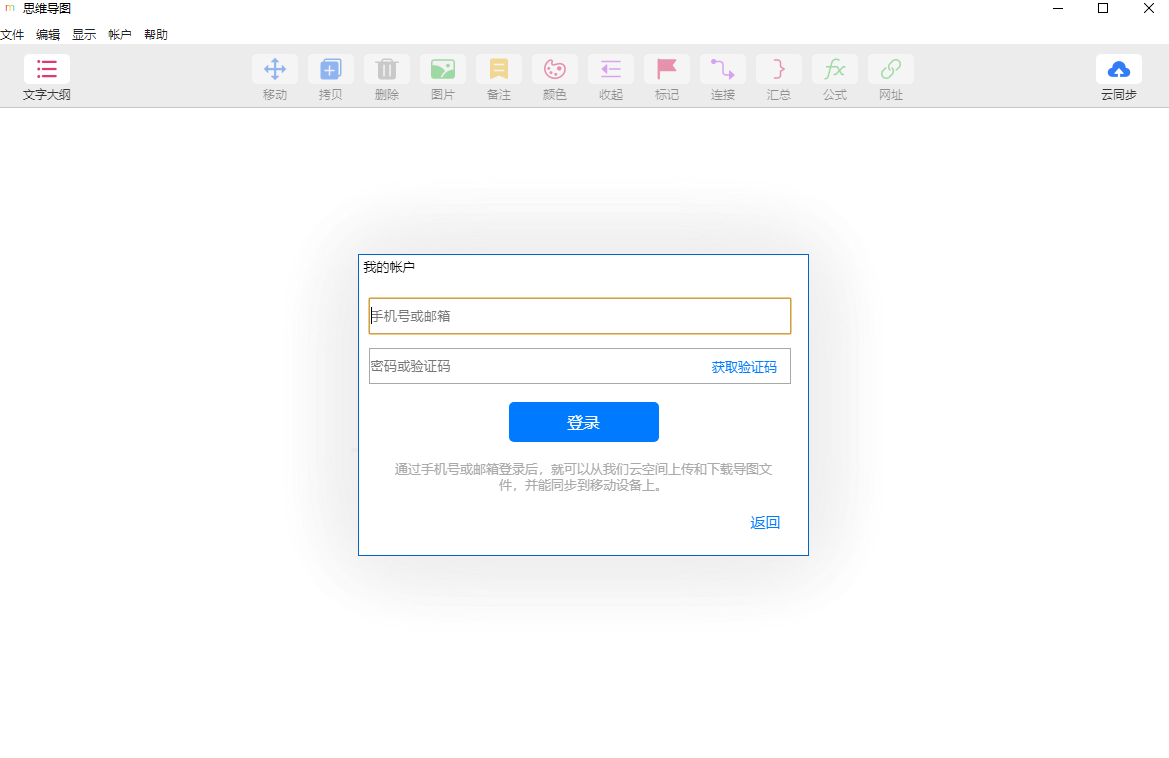Open the 显示 menu
This screenshot has width=1169, height=758.
[83, 33]
